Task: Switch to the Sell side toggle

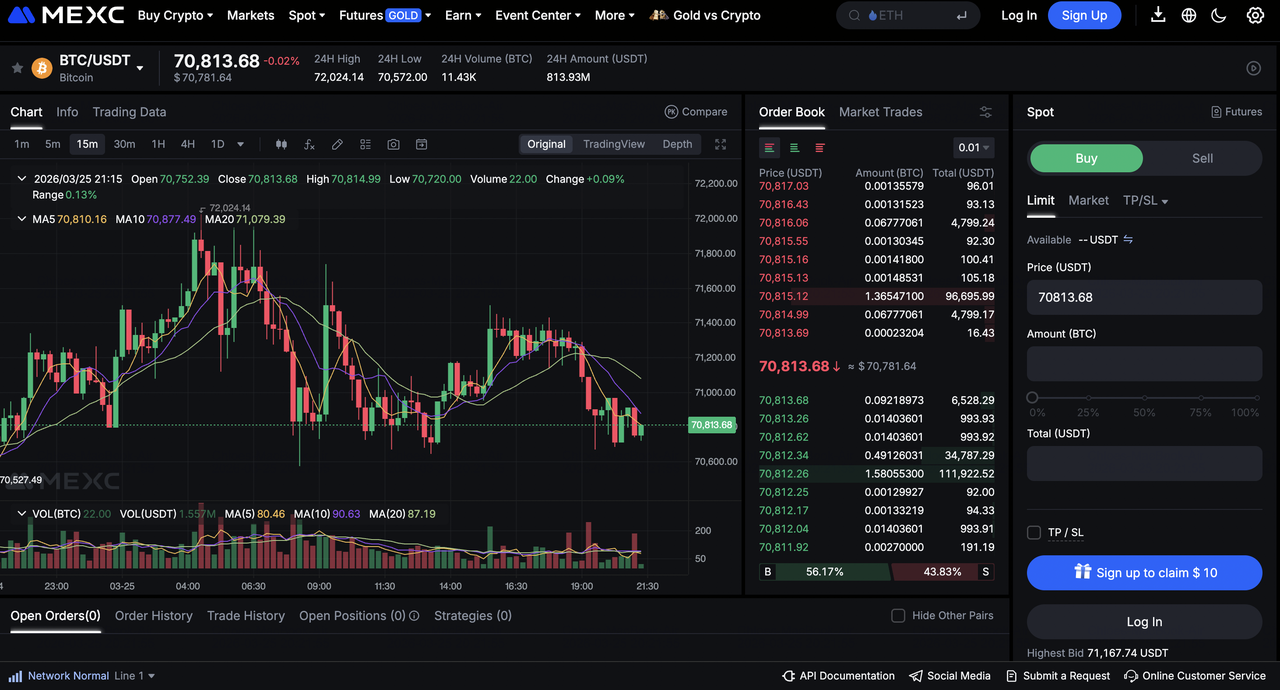Action: pyautogui.click(x=1202, y=158)
